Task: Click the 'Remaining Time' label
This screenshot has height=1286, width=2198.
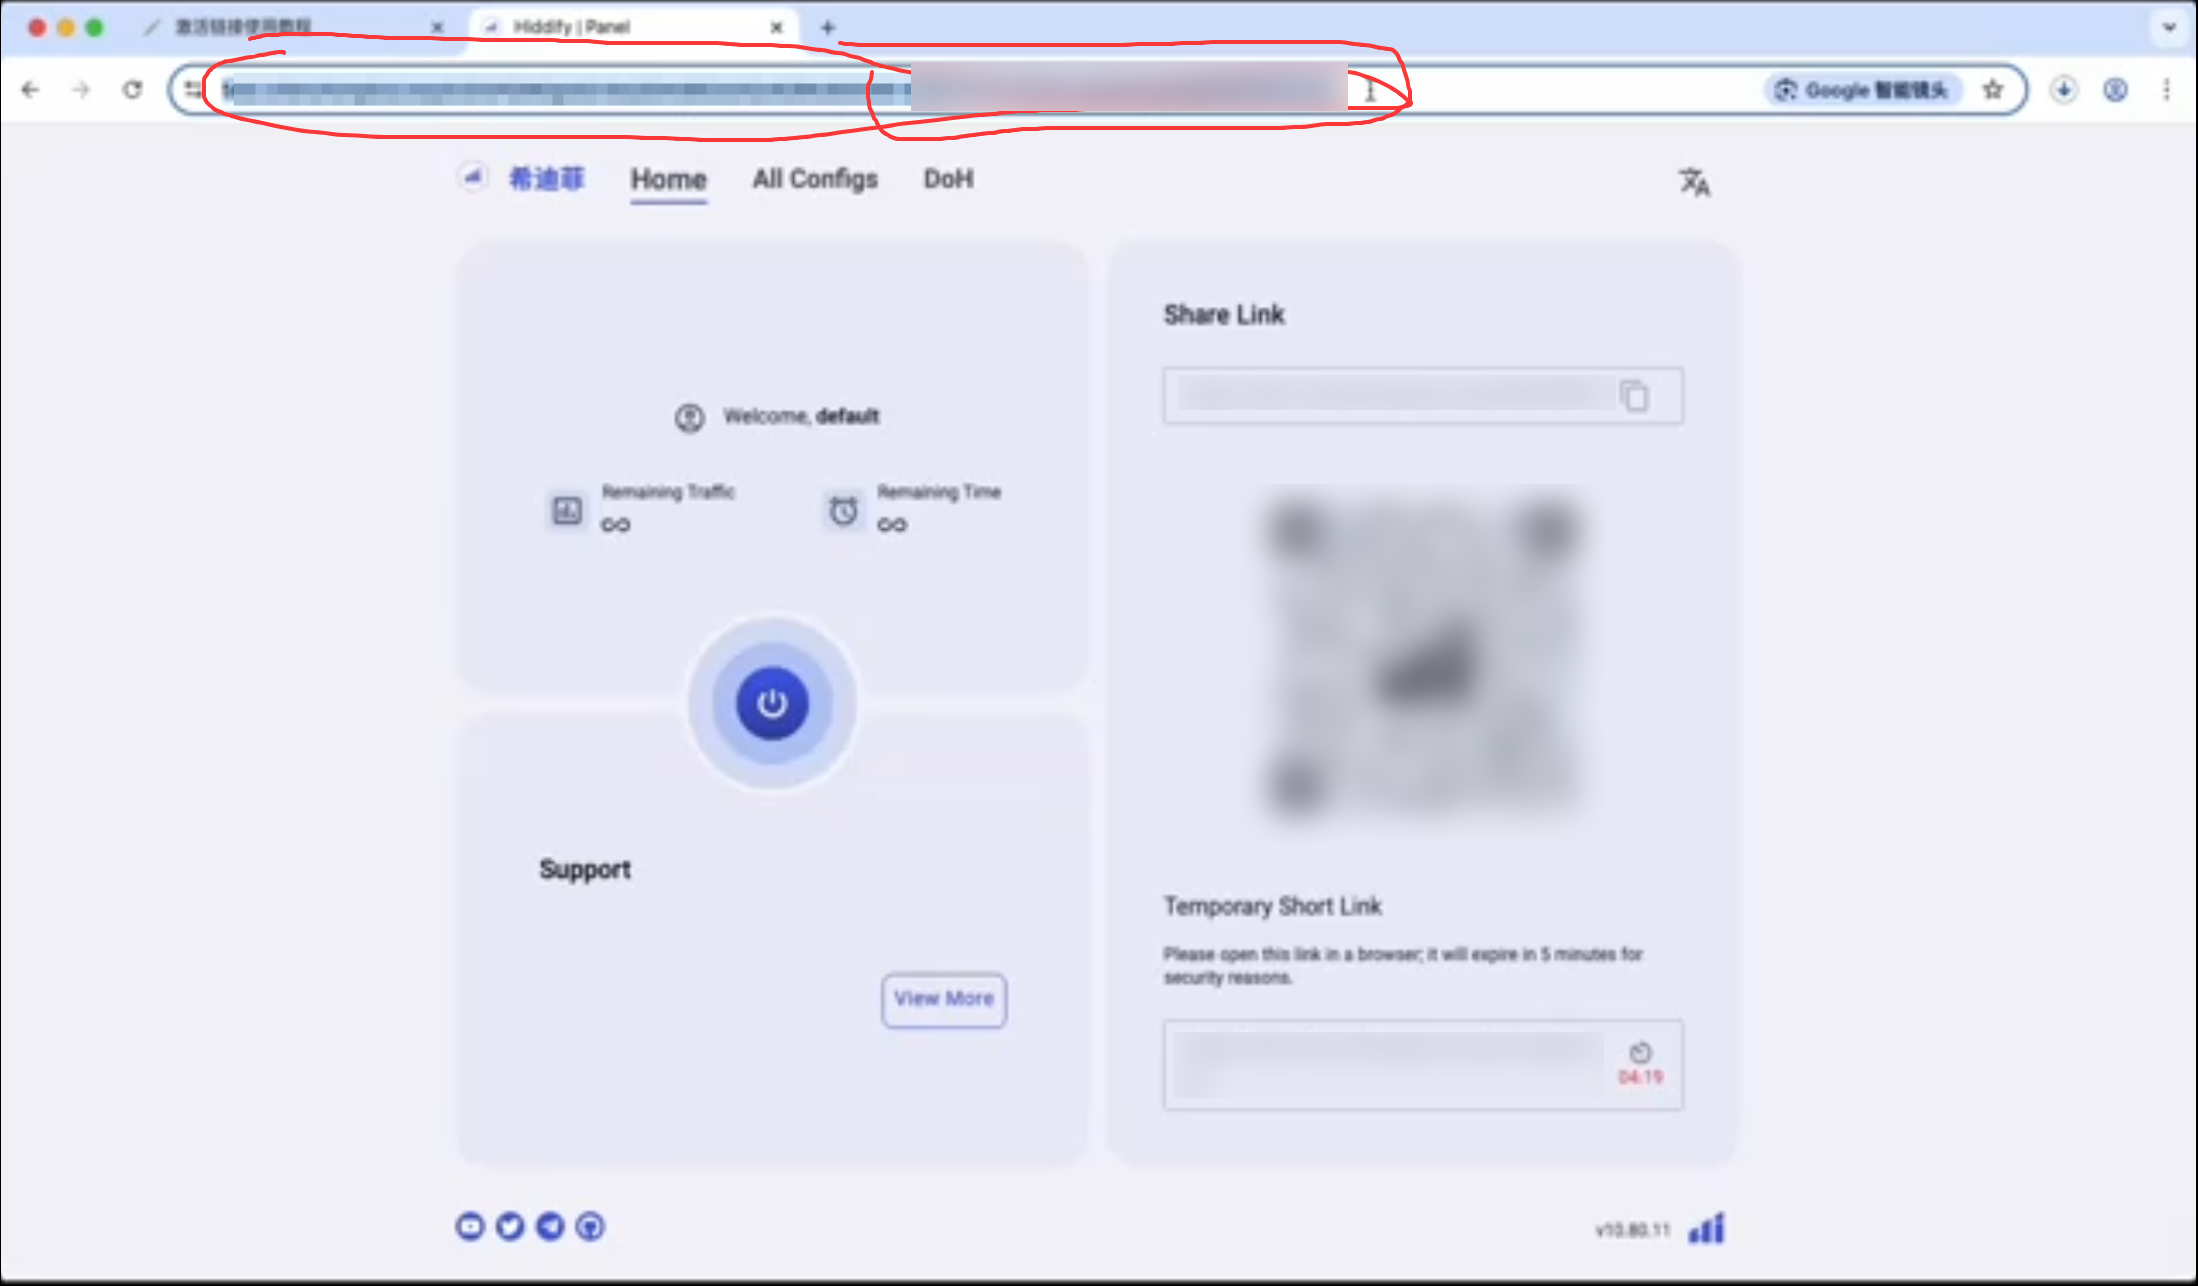Action: (939, 492)
